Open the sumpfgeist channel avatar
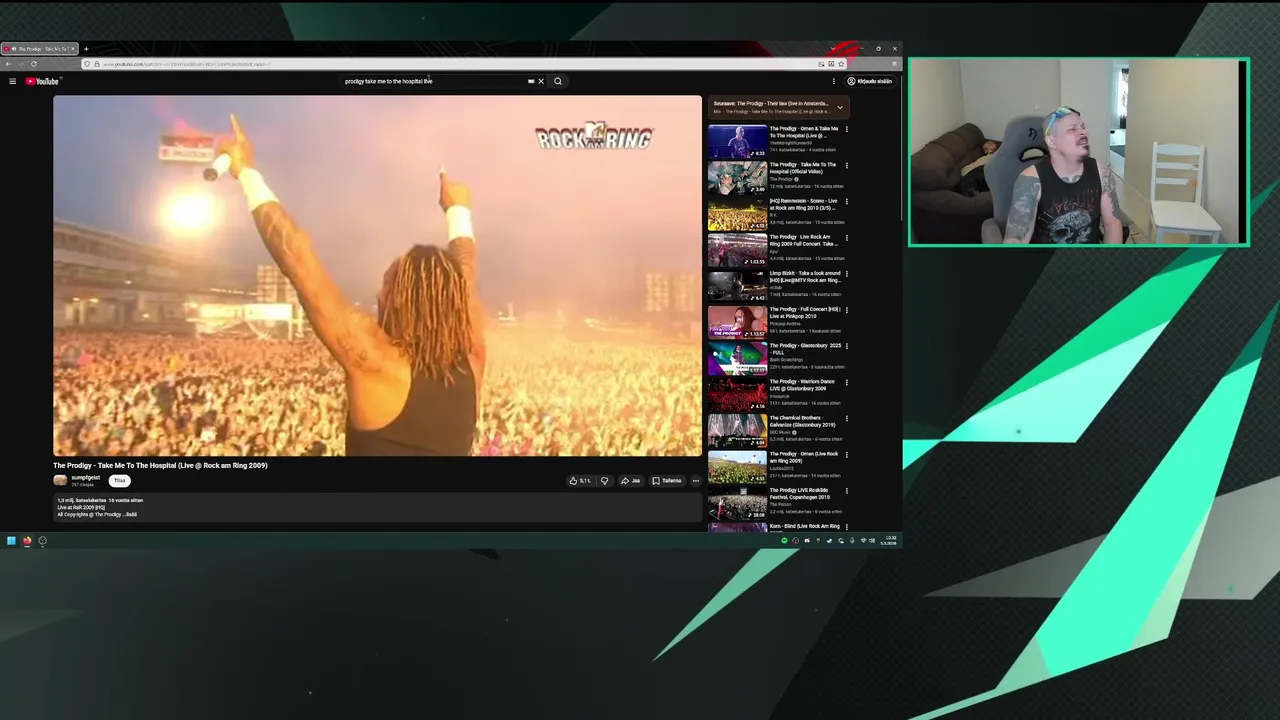 click(60, 481)
